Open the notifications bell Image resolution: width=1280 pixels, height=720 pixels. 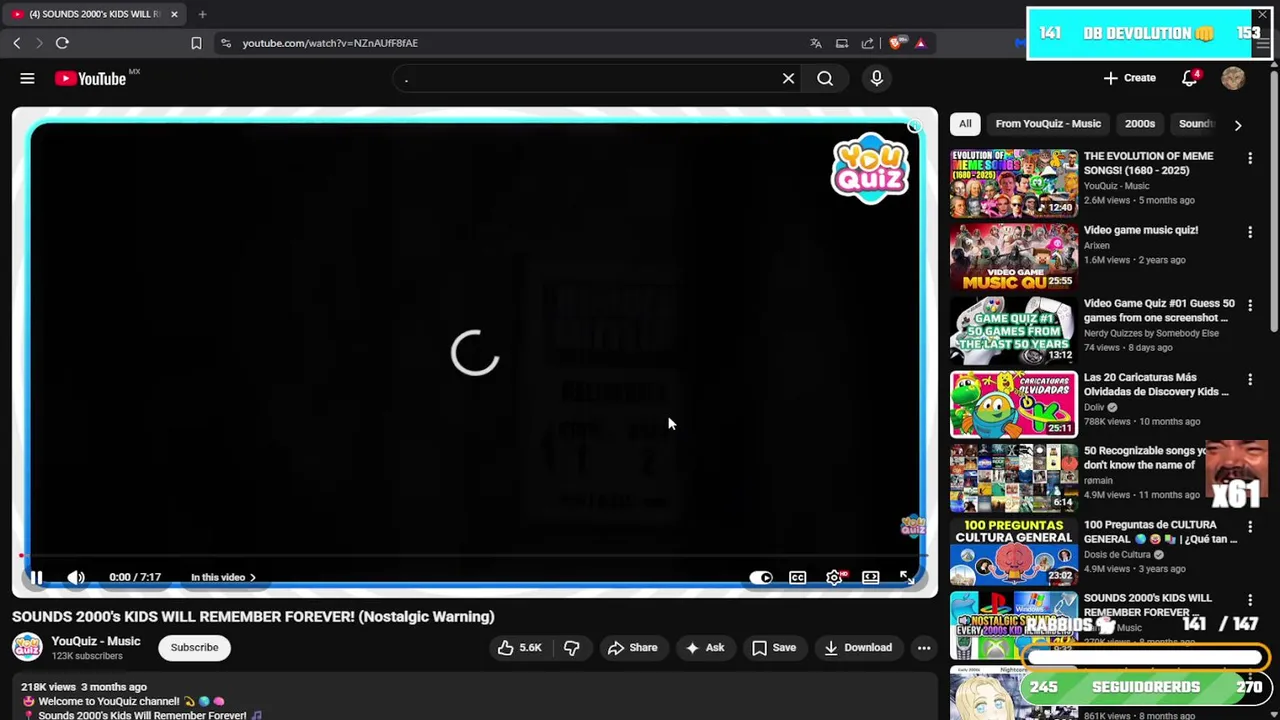click(1189, 78)
